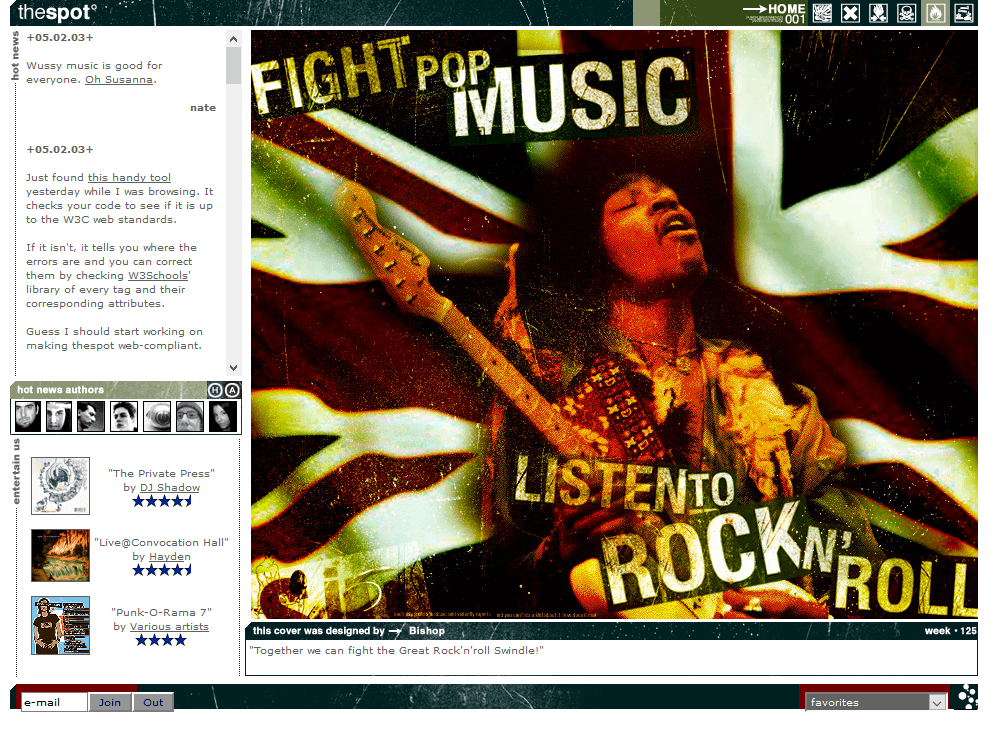Click the hot news scroll-up arrow
990x730 pixels.
234,39
